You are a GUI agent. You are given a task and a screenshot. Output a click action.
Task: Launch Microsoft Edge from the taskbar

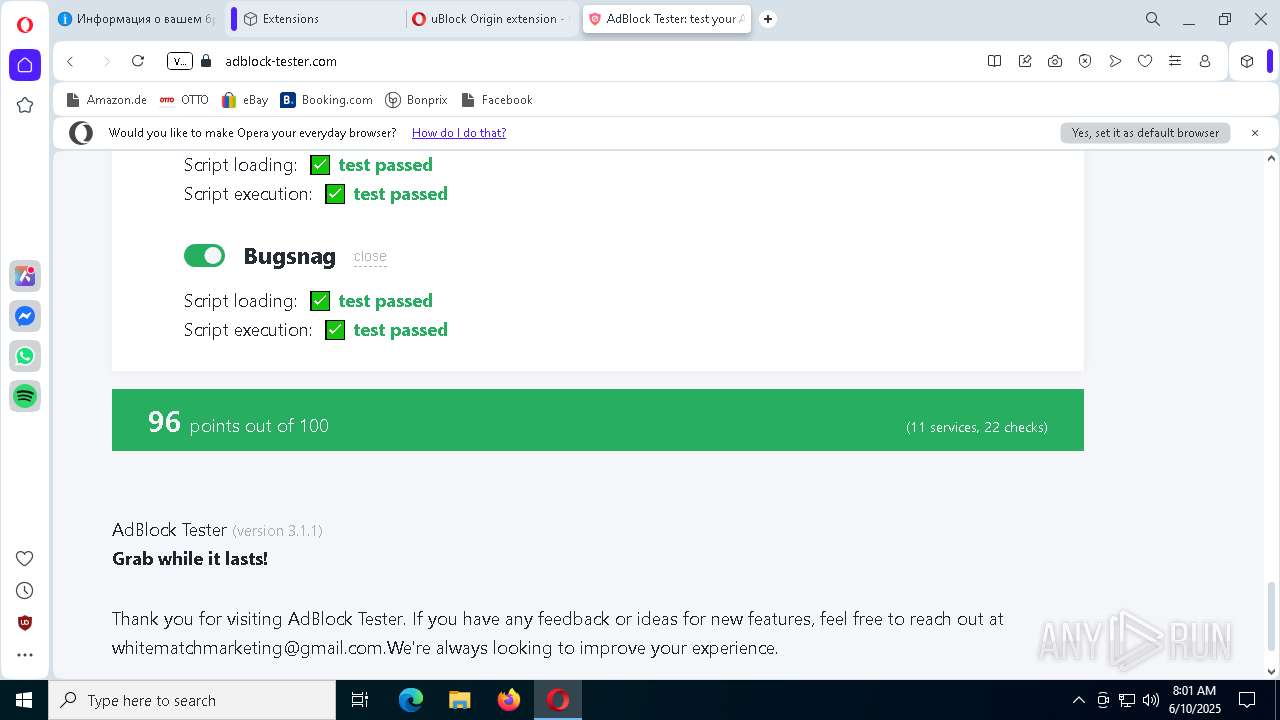[411, 700]
